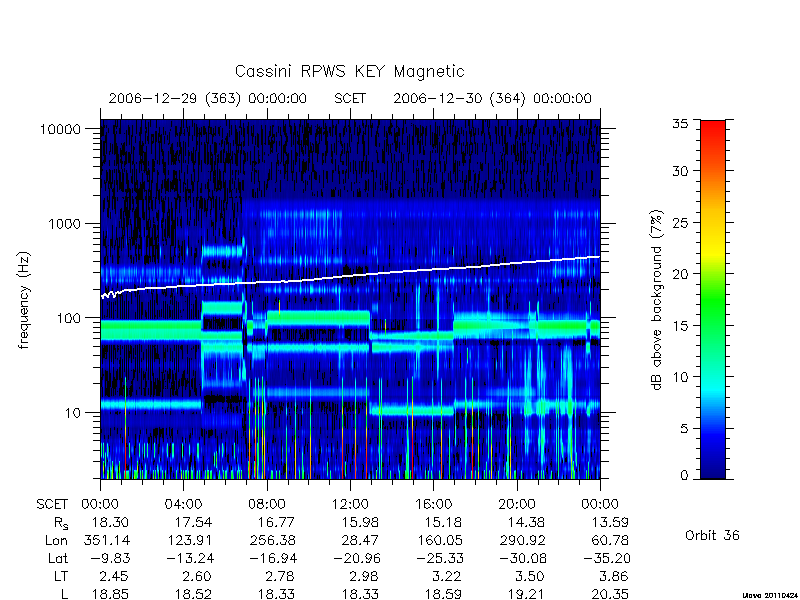Viewport: 800px width, 600px height.
Task: Click the 1000 frequency axis tick label
Action: pos(65,223)
